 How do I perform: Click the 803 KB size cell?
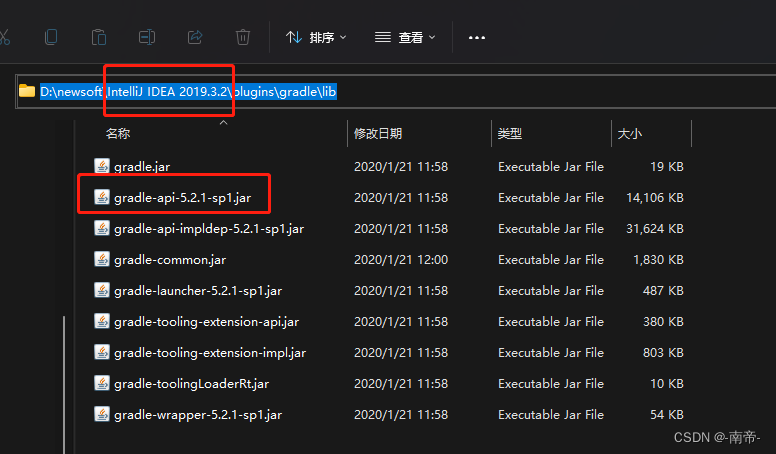pyautogui.click(x=663, y=353)
